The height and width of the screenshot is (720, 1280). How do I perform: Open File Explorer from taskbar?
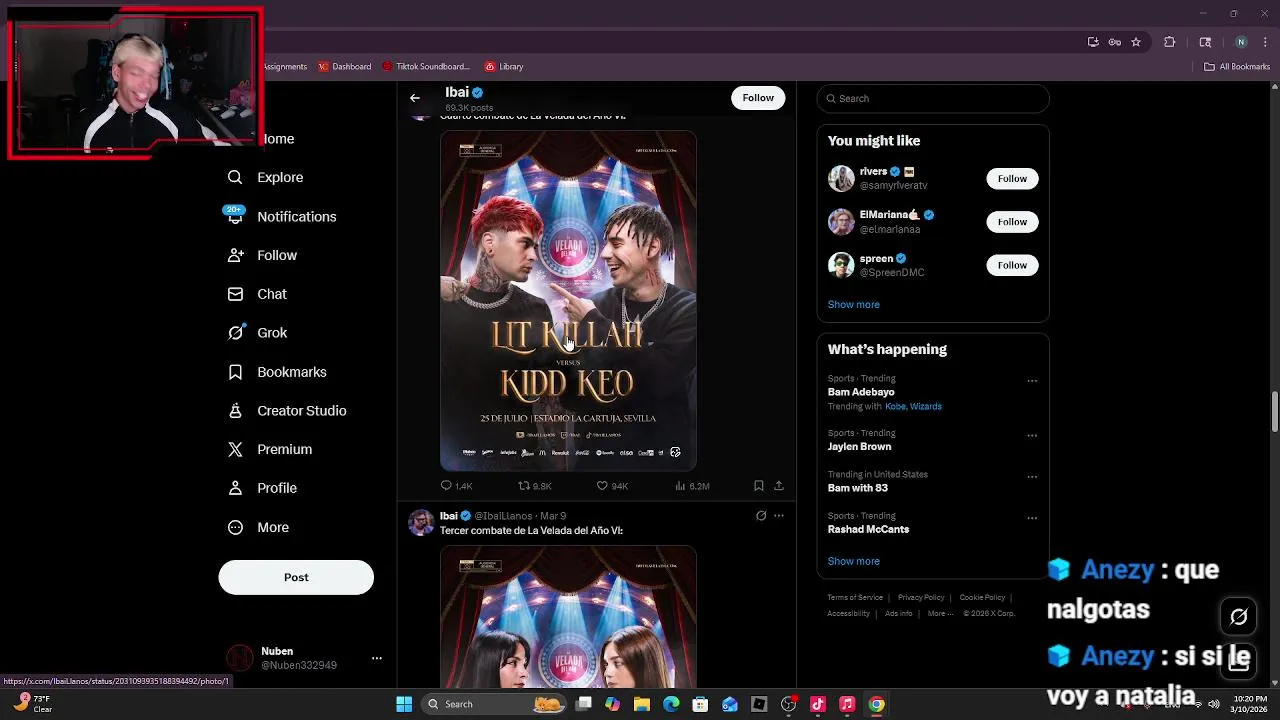click(x=642, y=704)
